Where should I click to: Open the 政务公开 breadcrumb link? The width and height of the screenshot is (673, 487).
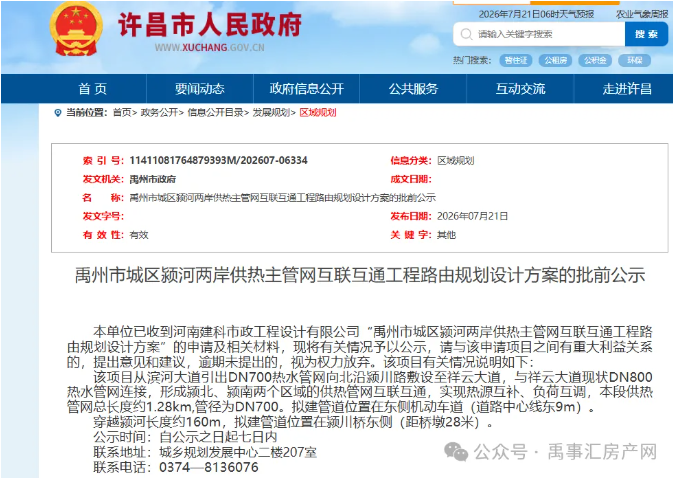[159, 113]
